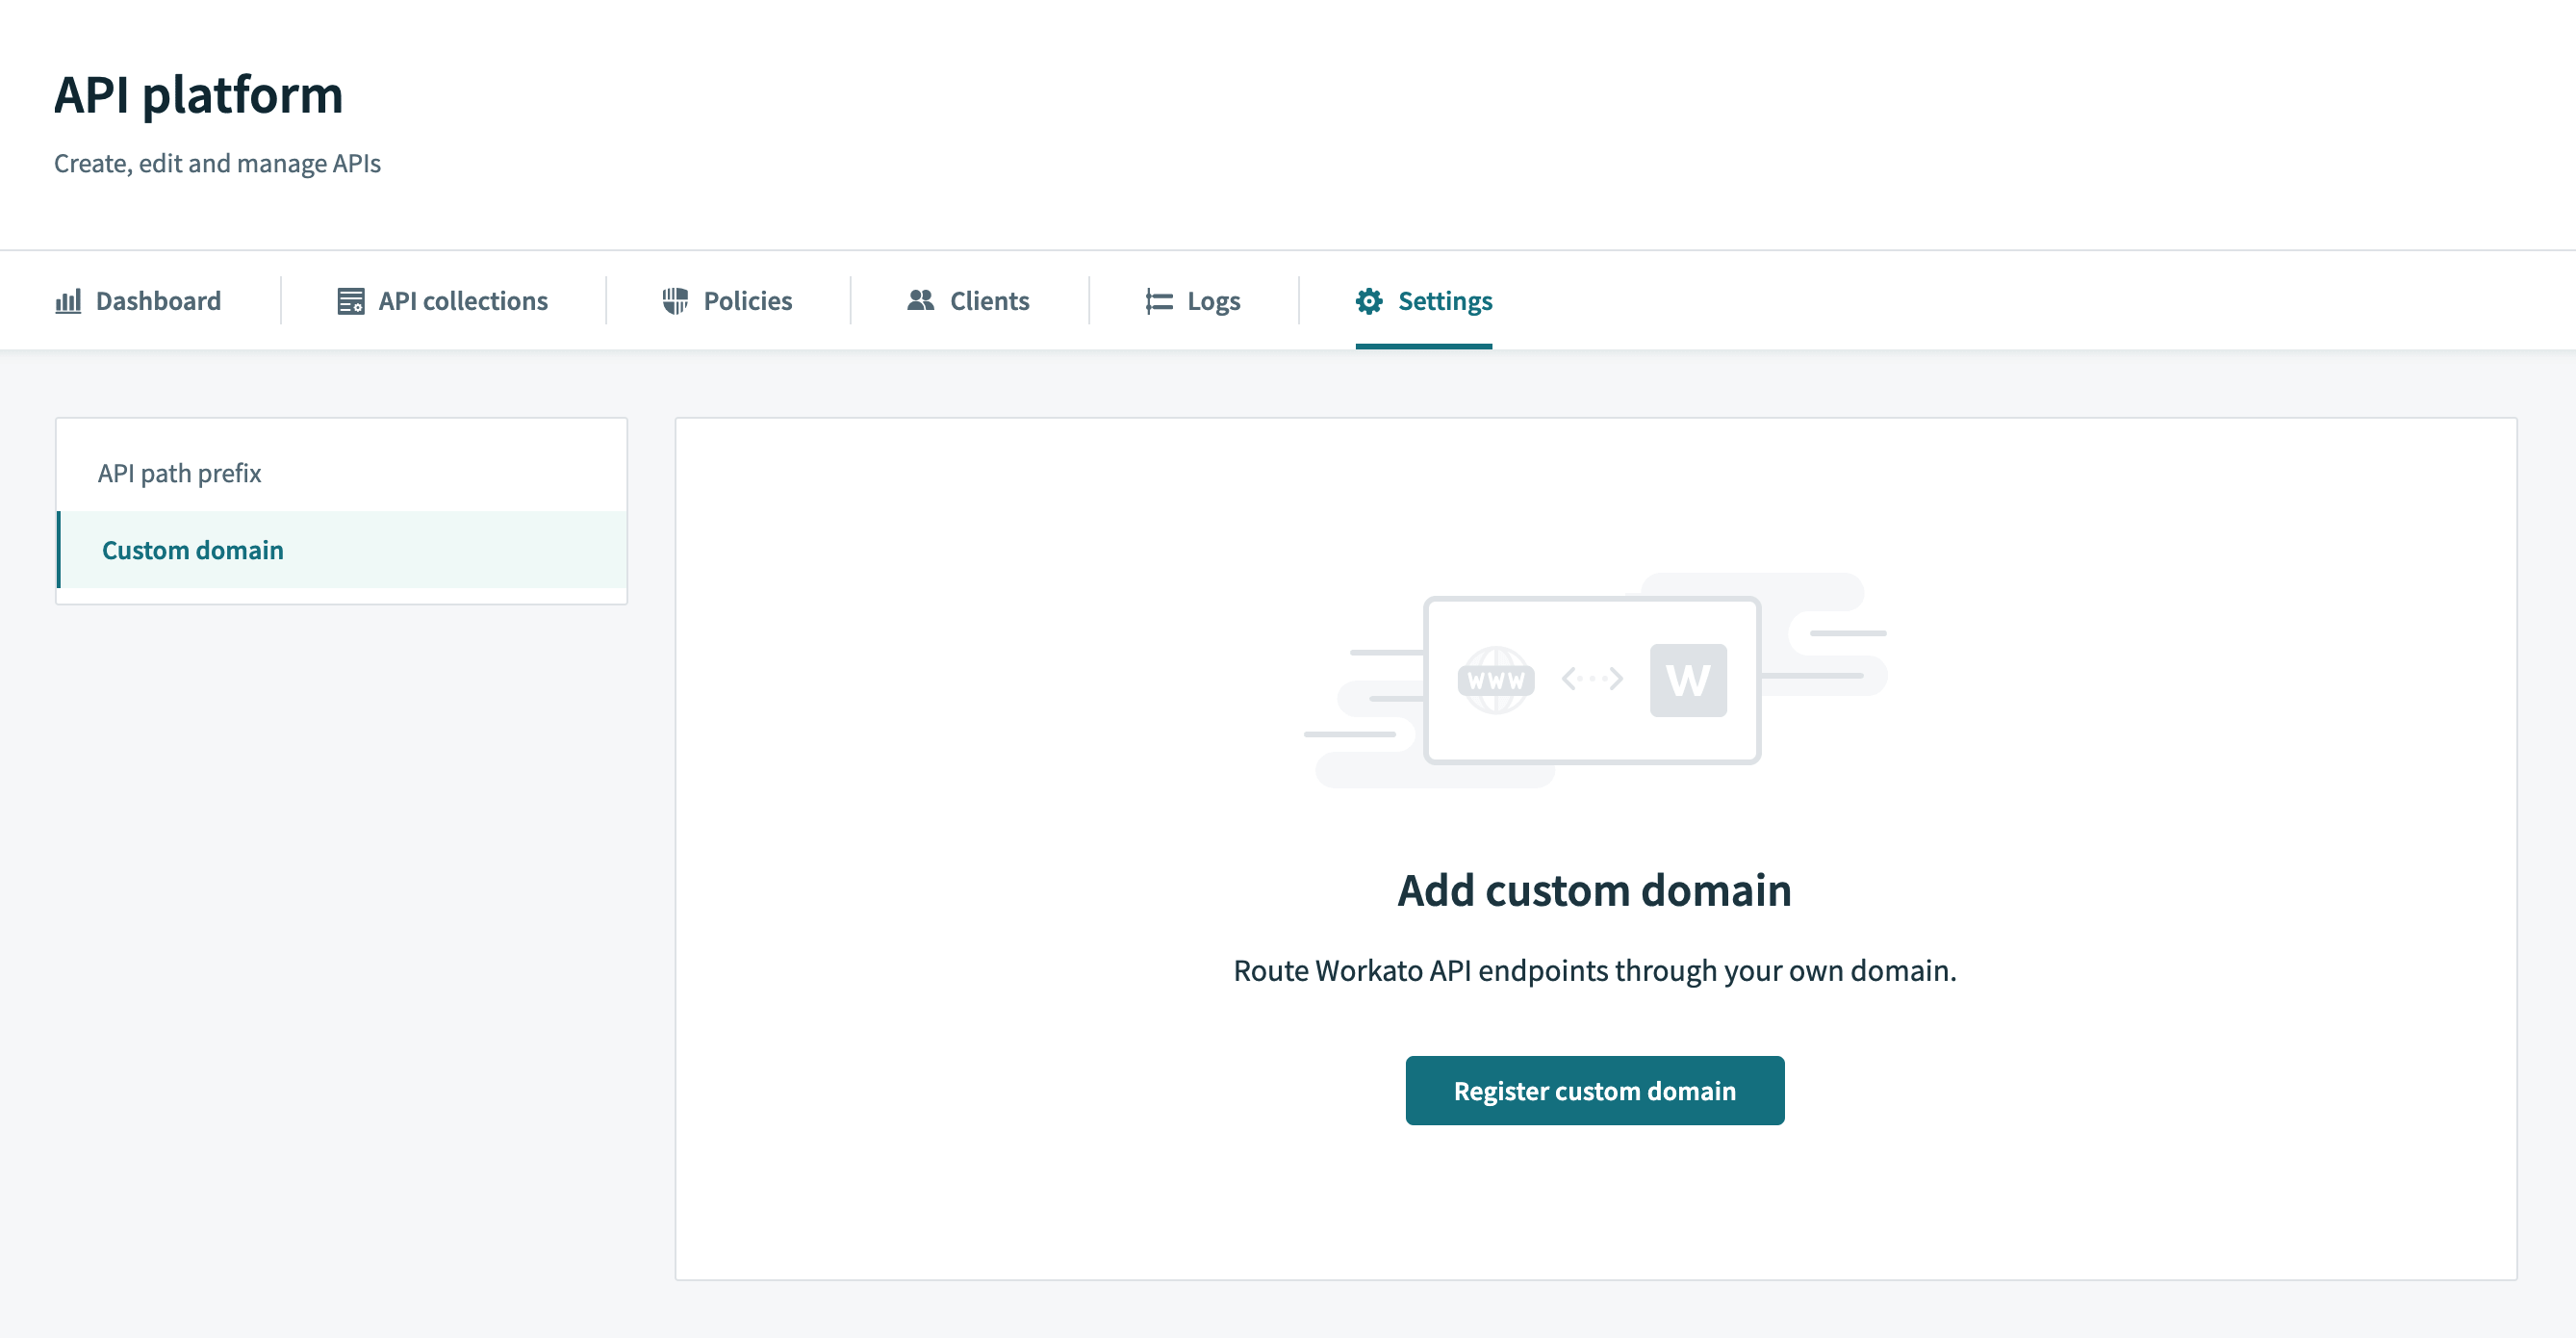Click the Dashboard bar chart icon

(67, 300)
